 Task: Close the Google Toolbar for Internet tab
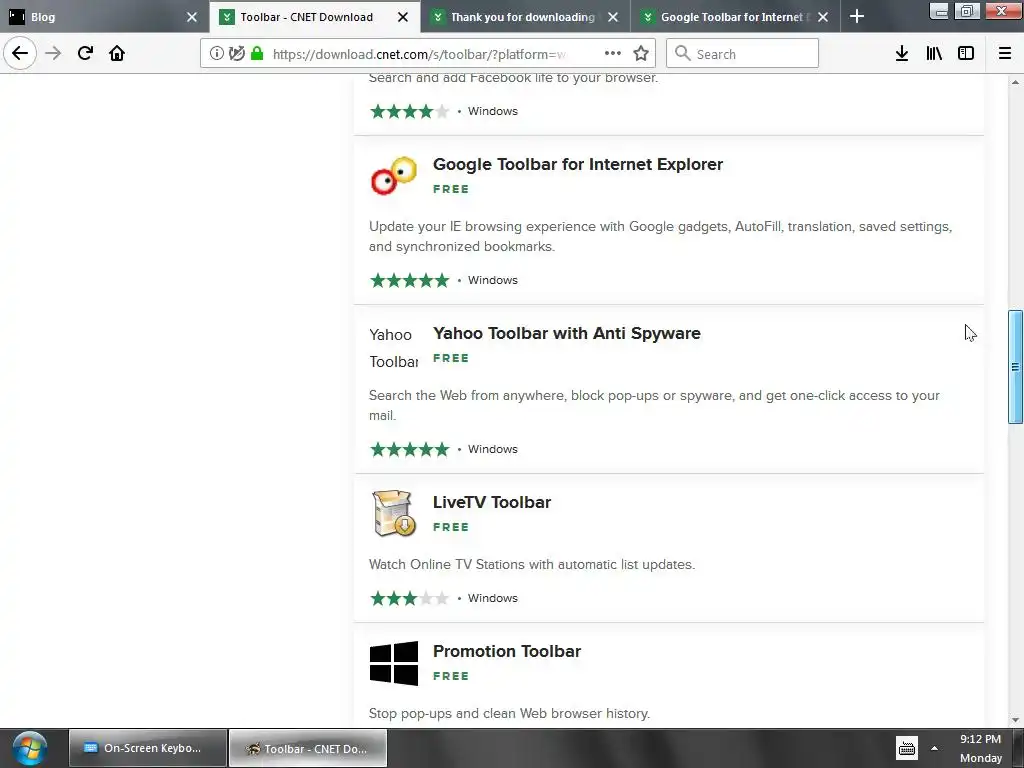(x=823, y=17)
